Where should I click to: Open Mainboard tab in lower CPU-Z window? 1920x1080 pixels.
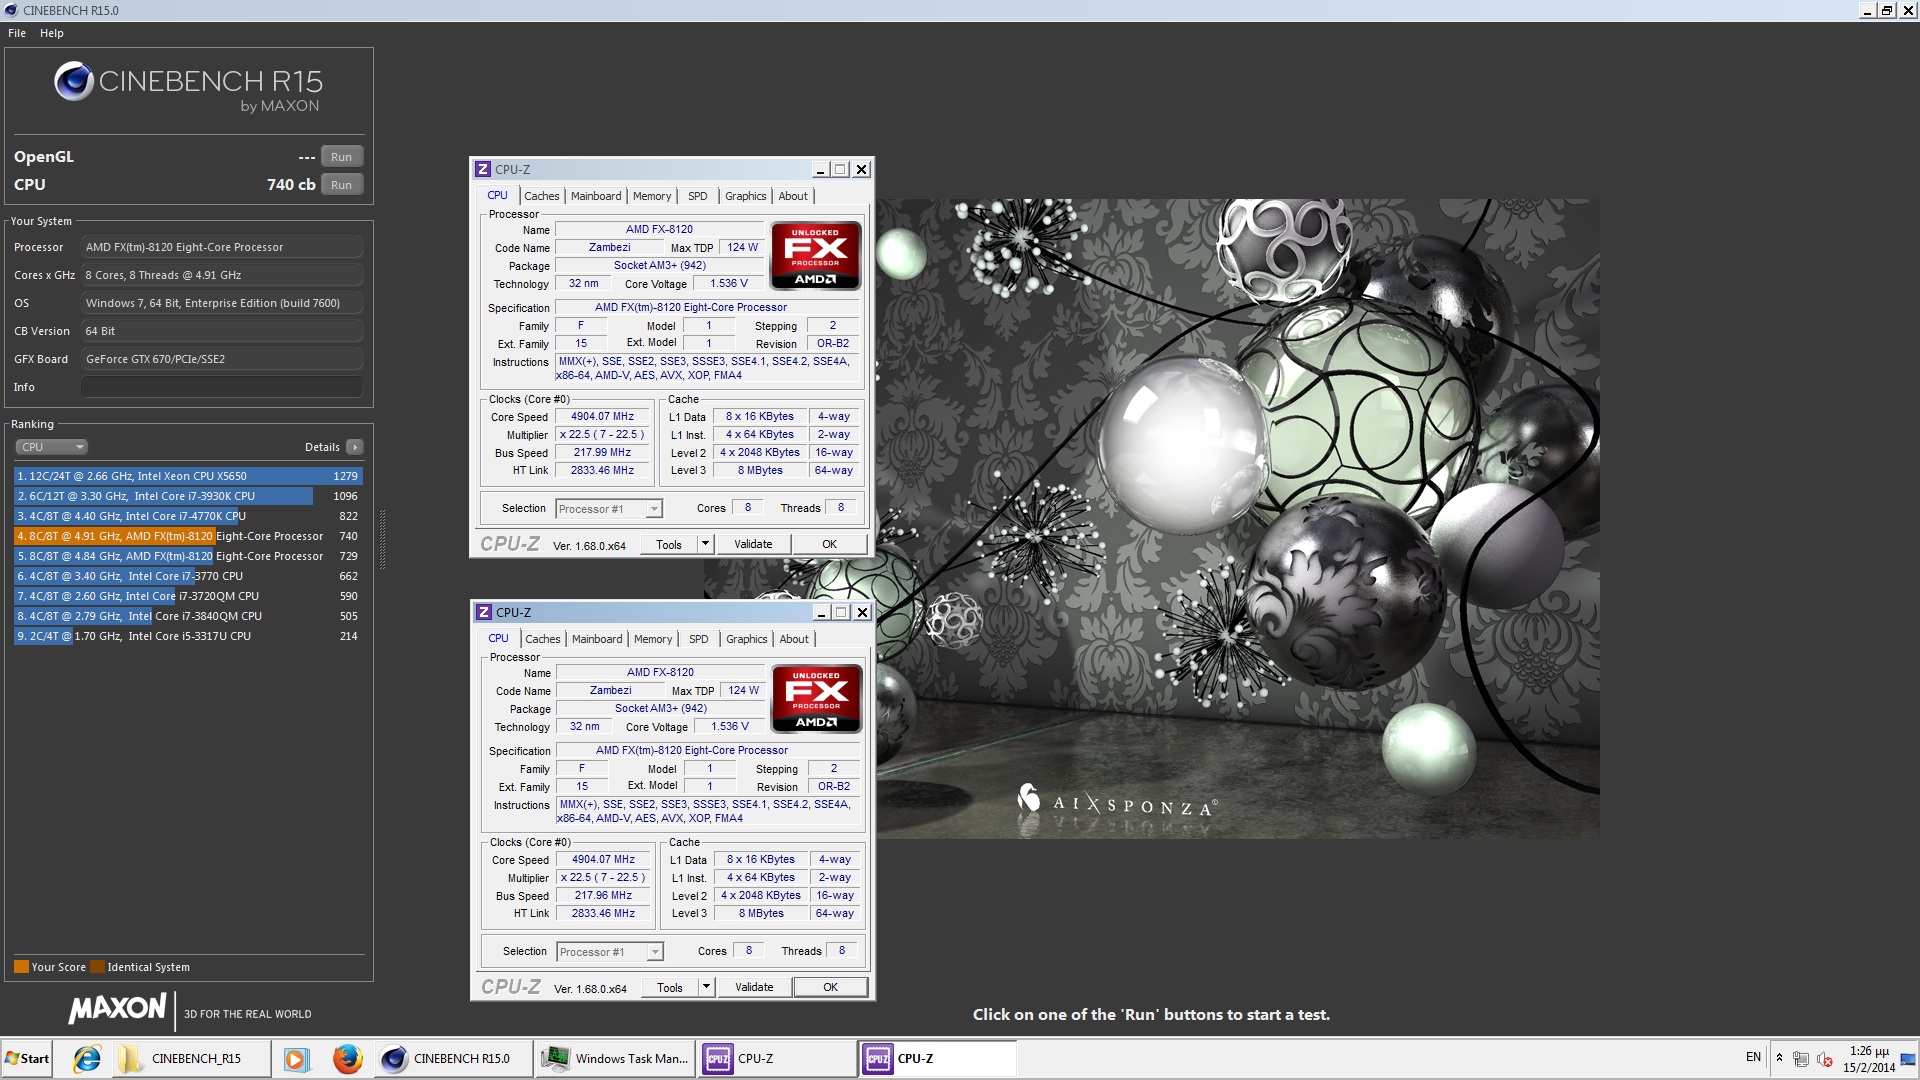(x=597, y=639)
